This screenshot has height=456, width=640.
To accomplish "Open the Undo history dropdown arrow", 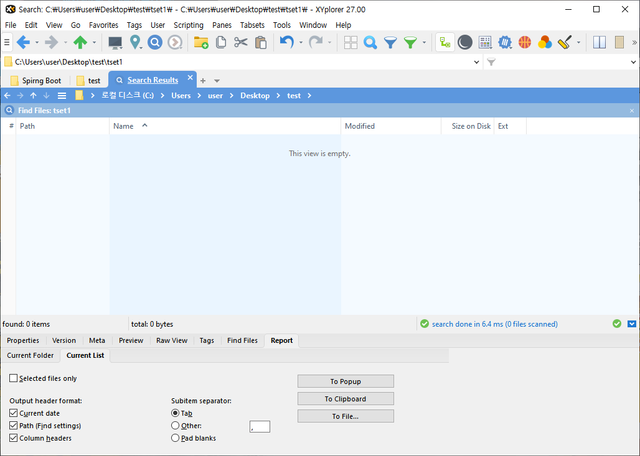I will (x=301, y=42).
